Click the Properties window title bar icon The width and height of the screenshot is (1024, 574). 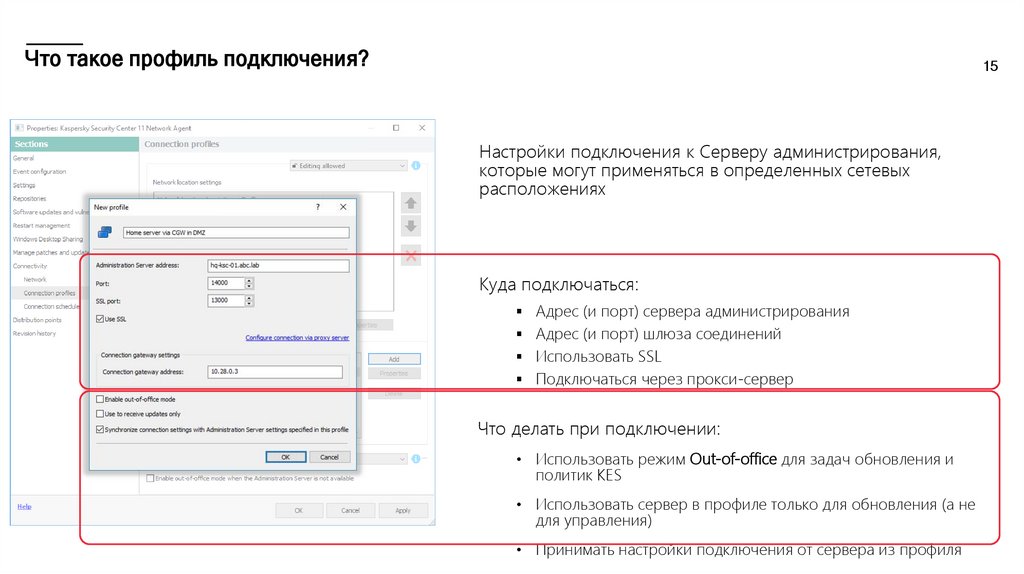click(x=19, y=128)
